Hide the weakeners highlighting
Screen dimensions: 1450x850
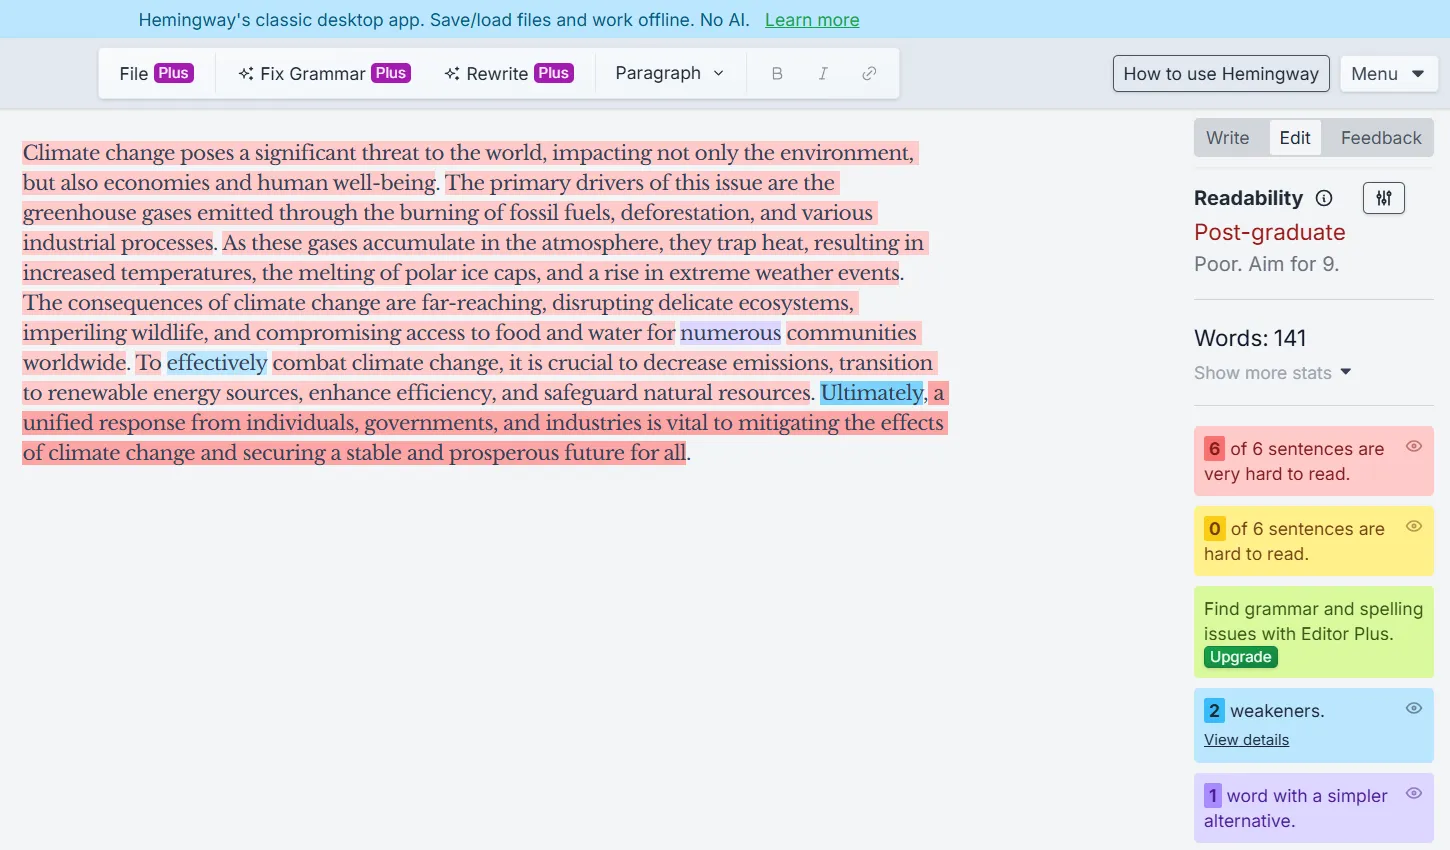tap(1414, 708)
